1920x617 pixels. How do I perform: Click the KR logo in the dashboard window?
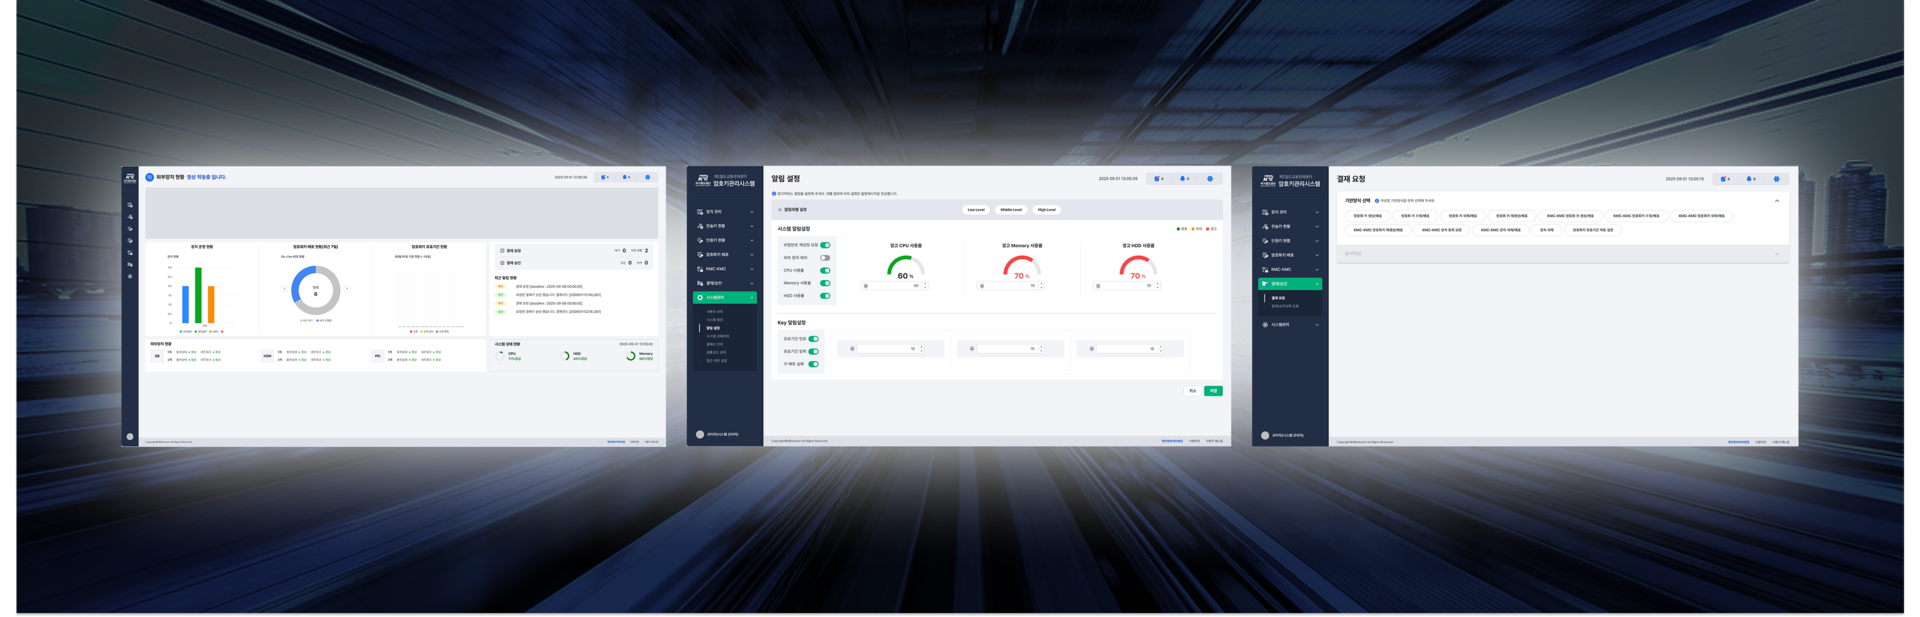click(130, 177)
